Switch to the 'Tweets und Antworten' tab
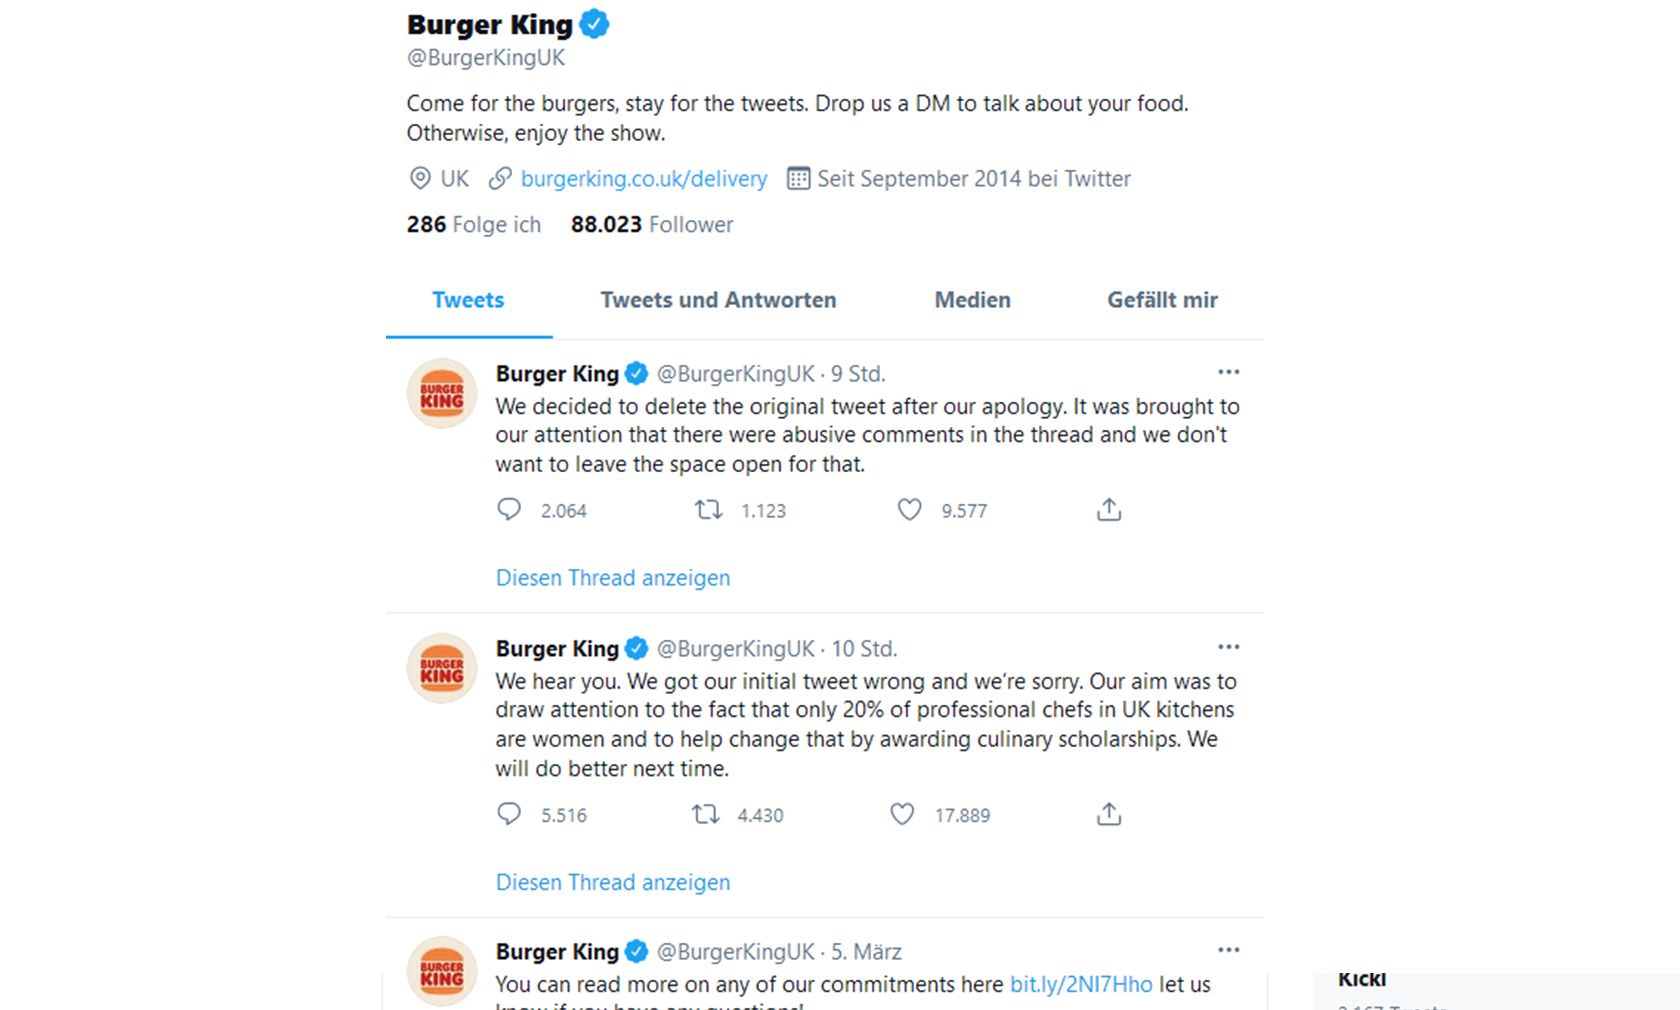 [x=717, y=300]
